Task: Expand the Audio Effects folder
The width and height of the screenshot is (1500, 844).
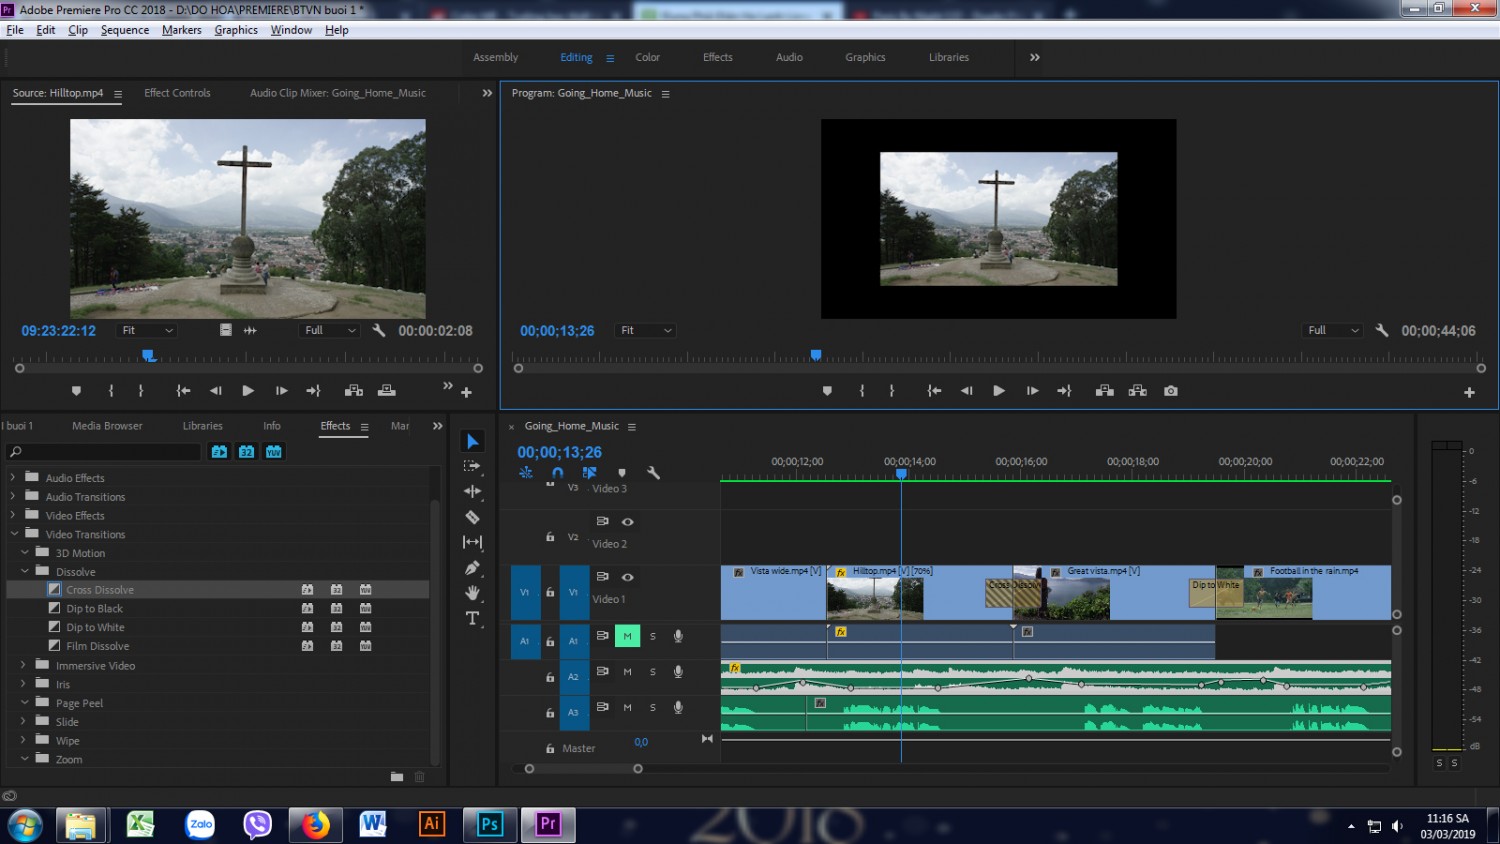Action: click(x=12, y=478)
